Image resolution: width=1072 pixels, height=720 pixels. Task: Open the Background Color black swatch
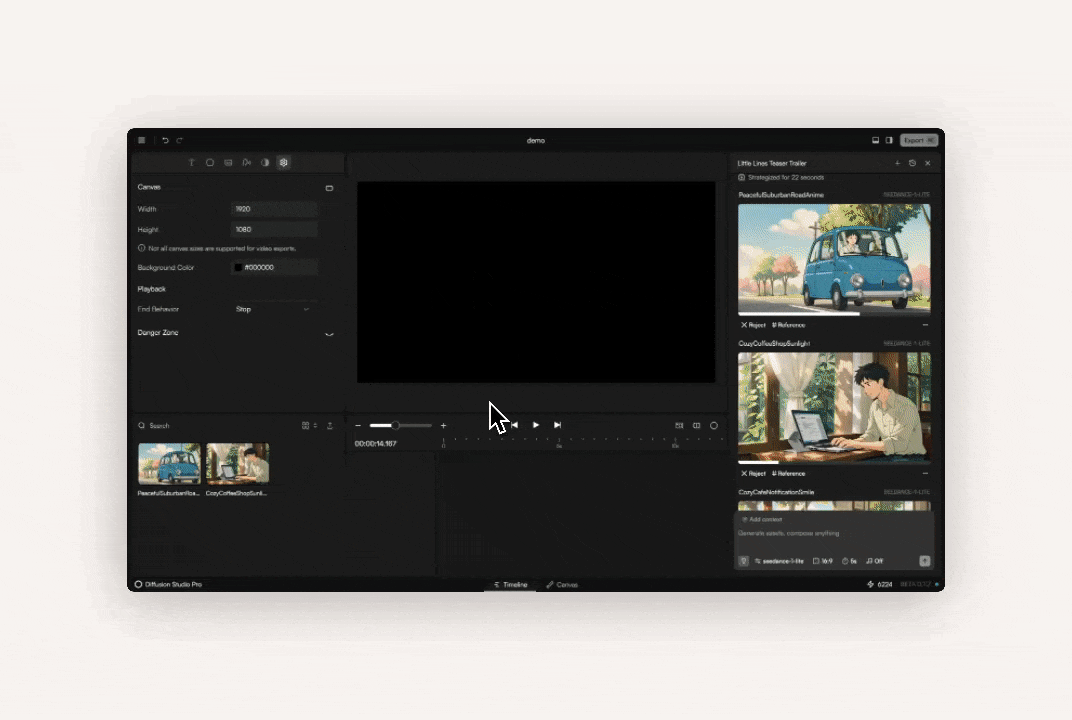click(x=238, y=267)
